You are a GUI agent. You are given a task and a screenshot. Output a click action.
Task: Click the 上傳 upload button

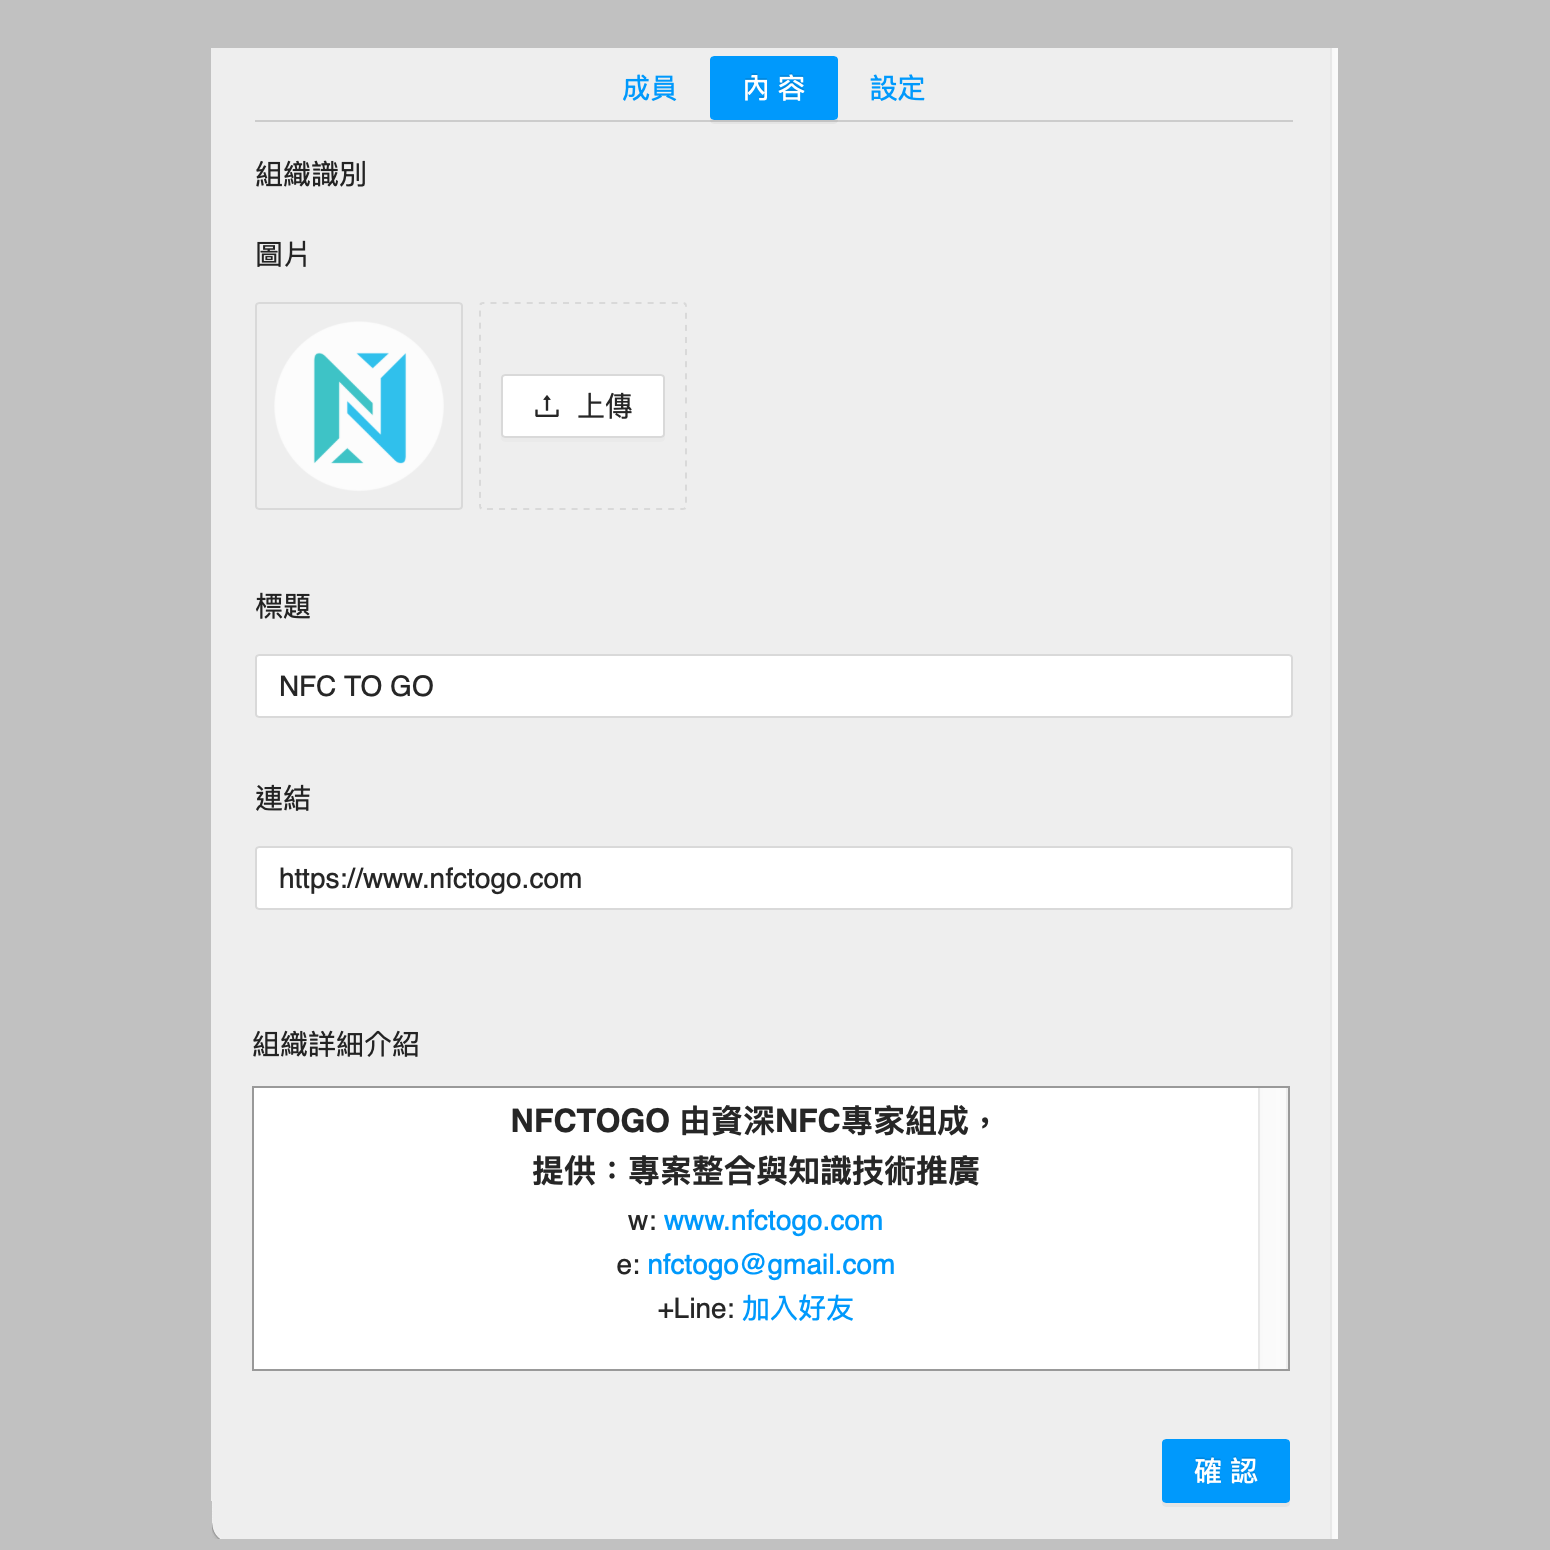click(x=583, y=406)
